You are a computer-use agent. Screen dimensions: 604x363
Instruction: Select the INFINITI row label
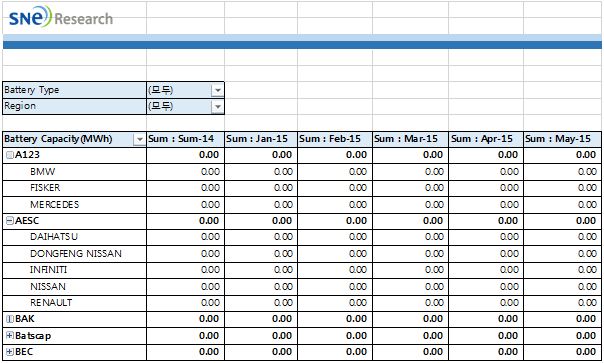tap(48, 269)
